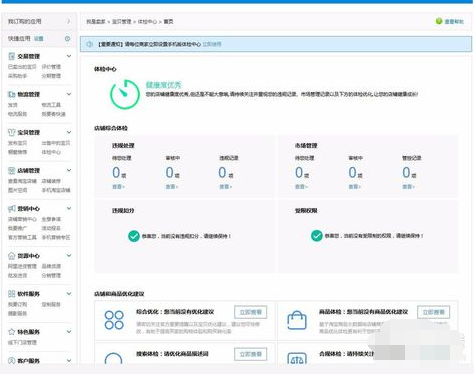This screenshot has height=377, width=474.
Task: Click 查看 under 违规处理 审核中
Action: click(x=172, y=187)
